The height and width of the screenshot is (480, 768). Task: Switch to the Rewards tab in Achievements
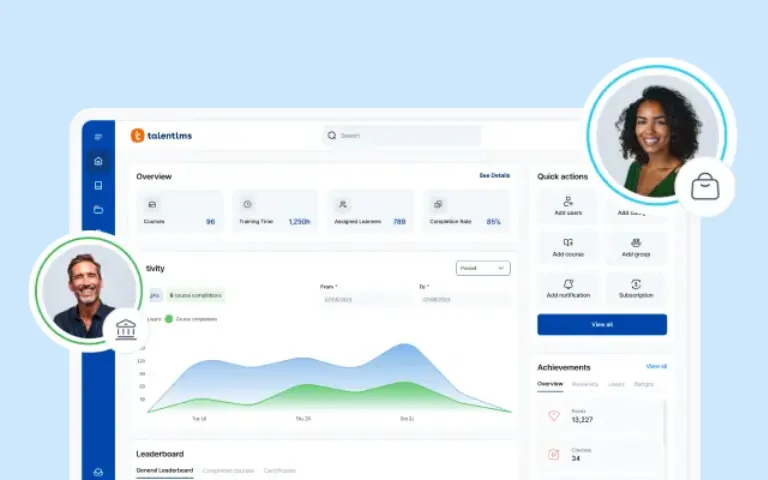click(x=585, y=384)
